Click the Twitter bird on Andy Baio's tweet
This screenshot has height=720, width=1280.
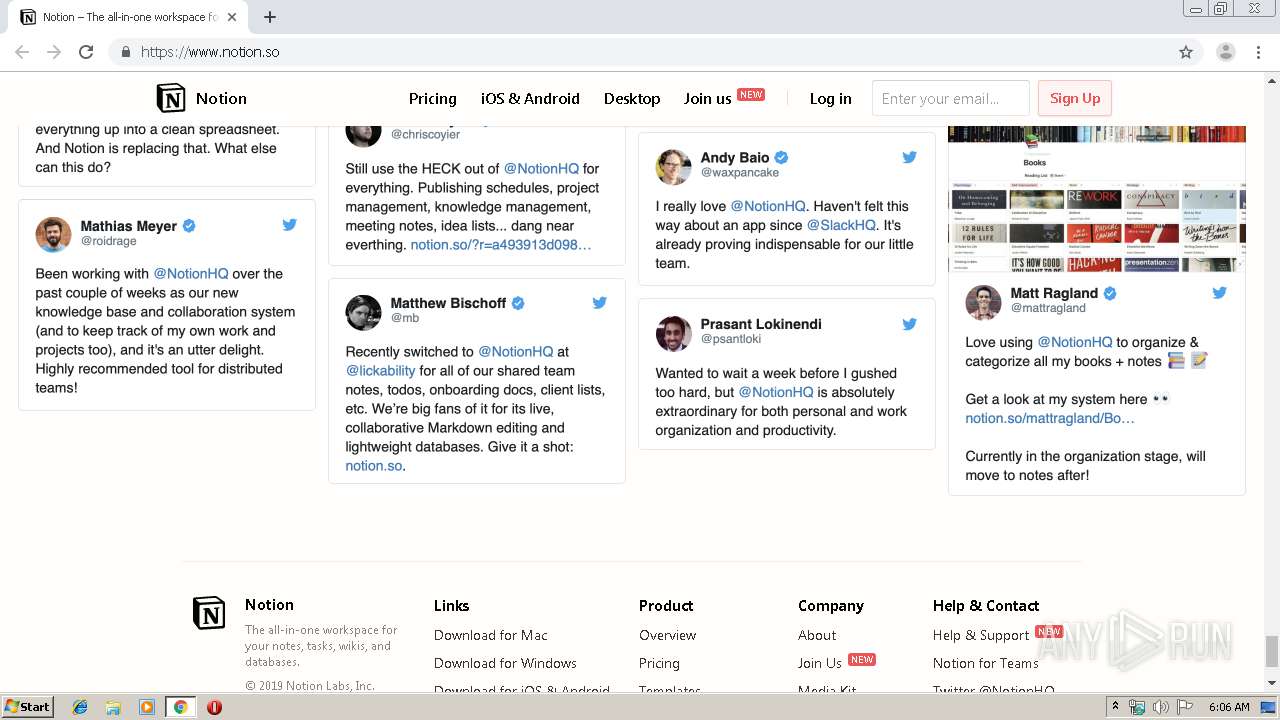point(909,157)
